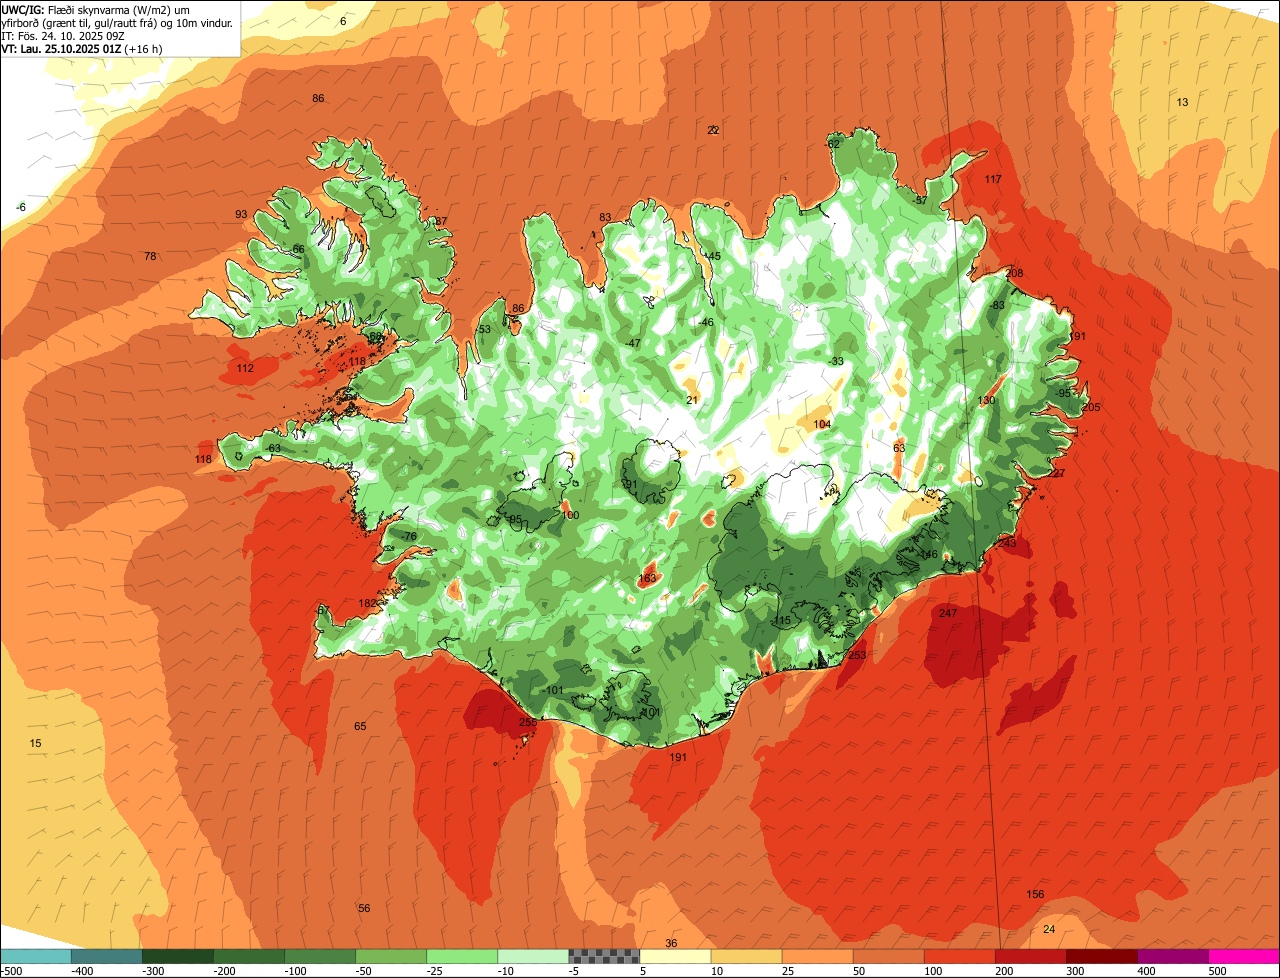Viewport: 1280px width, 978px height.
Task: Click the light teal legend swatch between -500 and -400
Action: pyautogui.click(x=36, y=956)
